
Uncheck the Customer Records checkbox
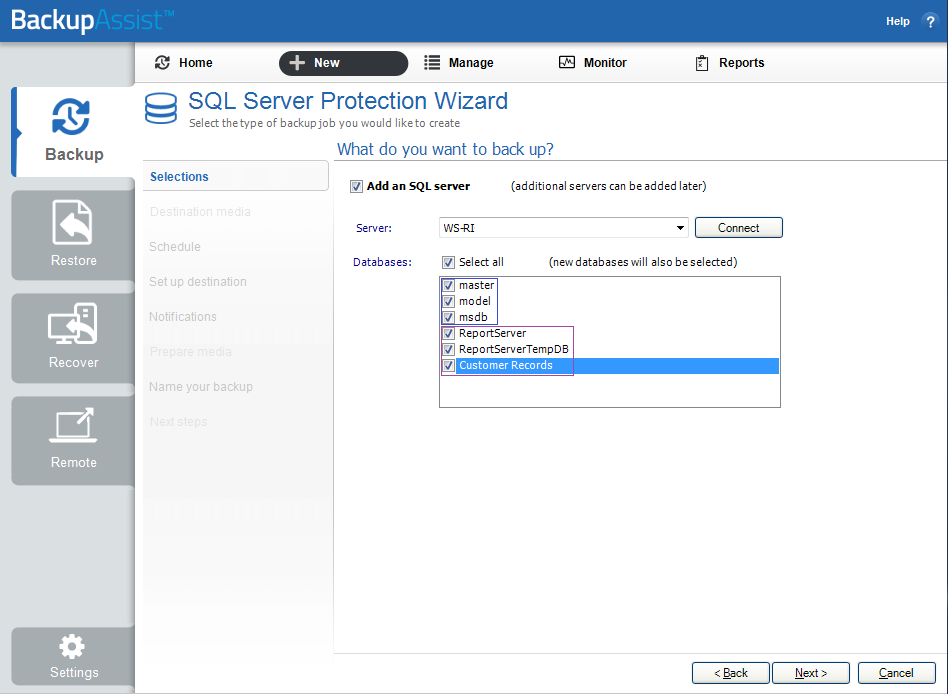(448, 365)
